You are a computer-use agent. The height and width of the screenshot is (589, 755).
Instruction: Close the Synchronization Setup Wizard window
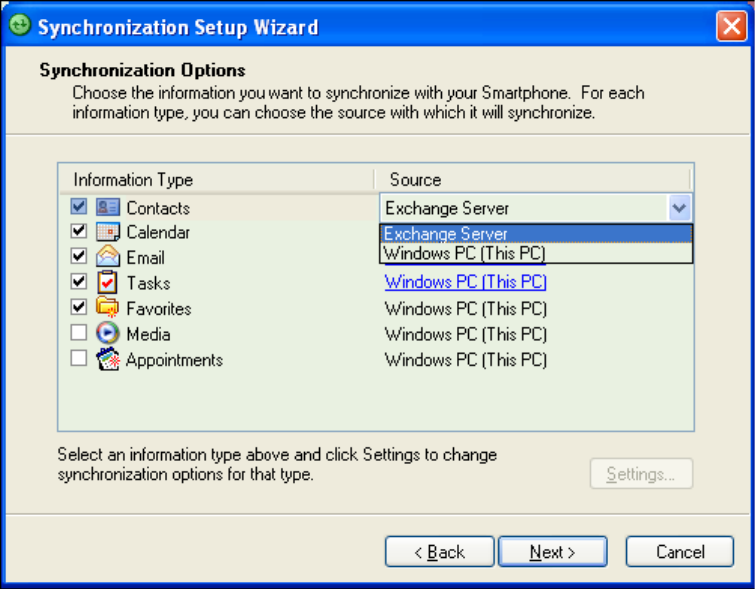pos(731,26)
